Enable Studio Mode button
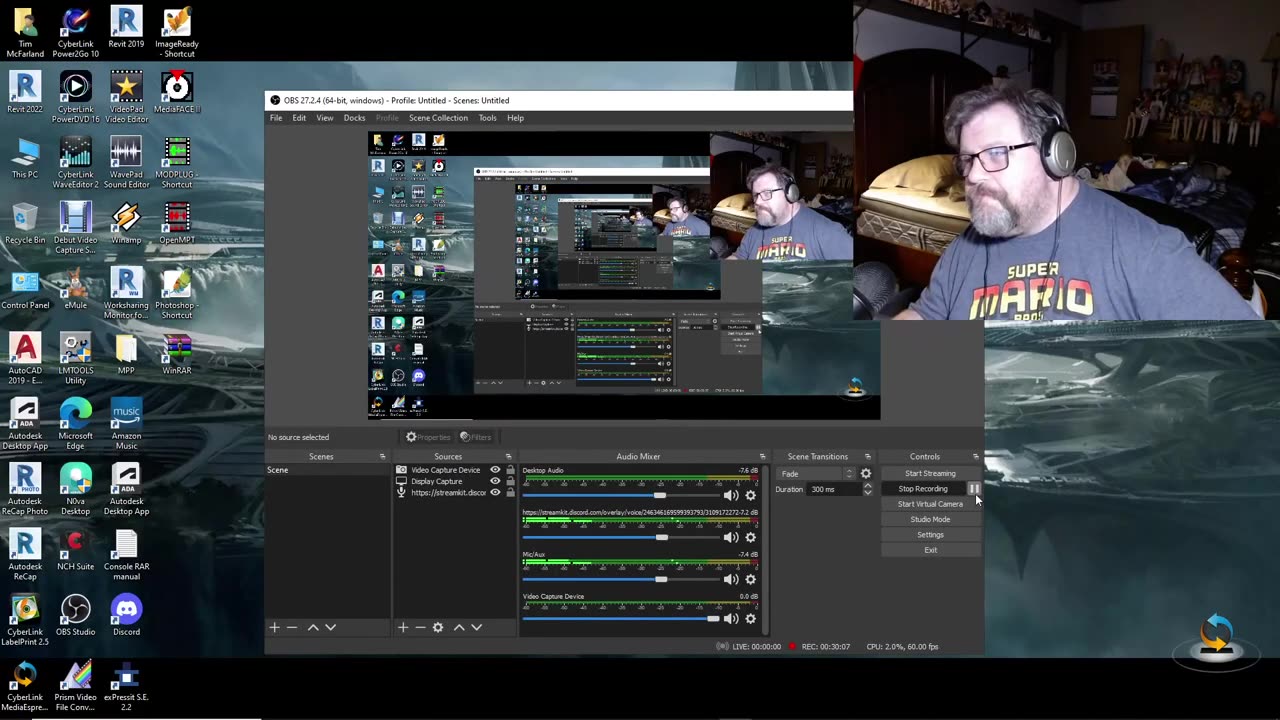 pos(930,519)
